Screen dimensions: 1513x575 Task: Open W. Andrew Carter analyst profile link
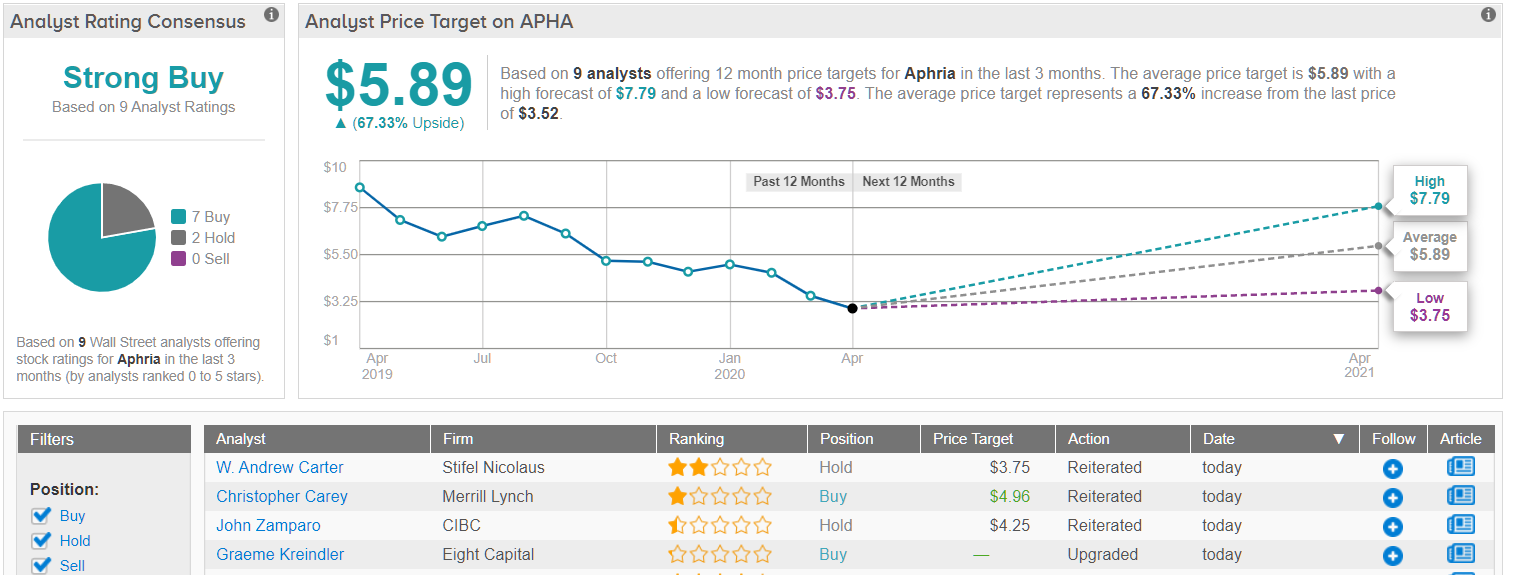tap(279, 467)
